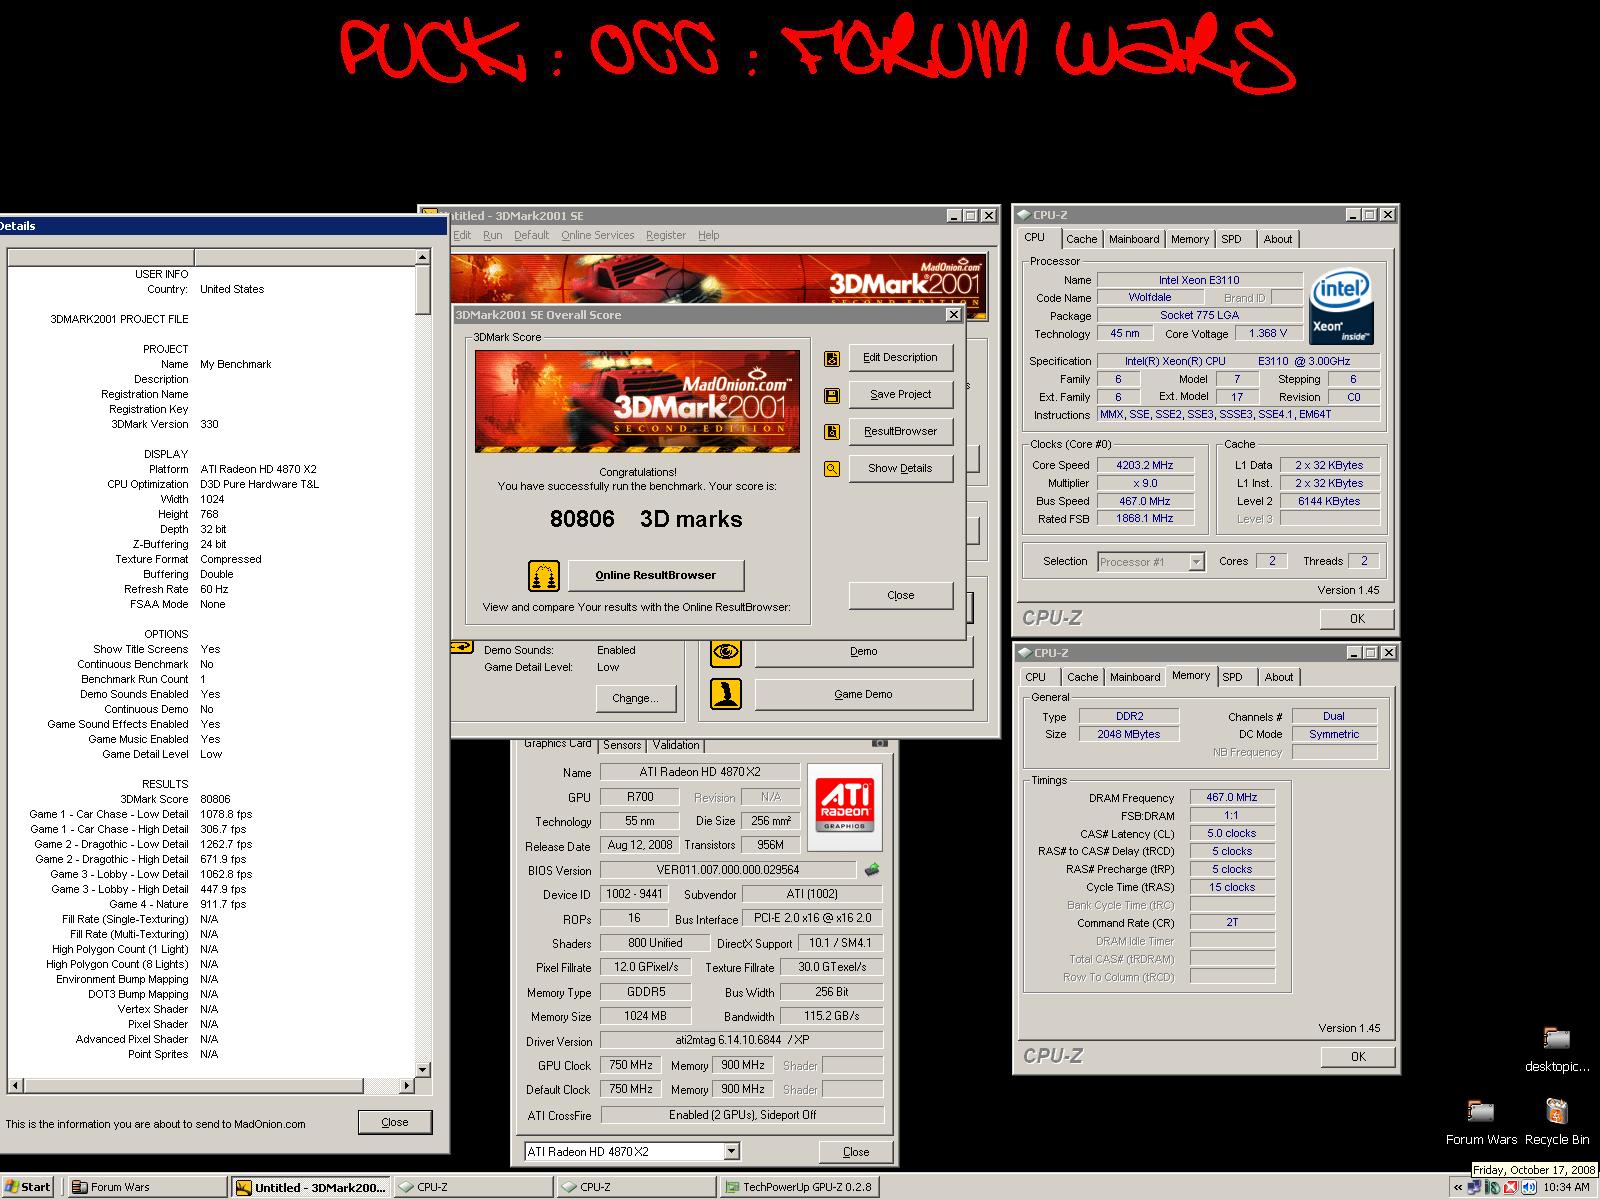Click the GPU-Z BIOS save chip icon
The height and width of the screenshot is (1200, 1600).
point(872,870)
